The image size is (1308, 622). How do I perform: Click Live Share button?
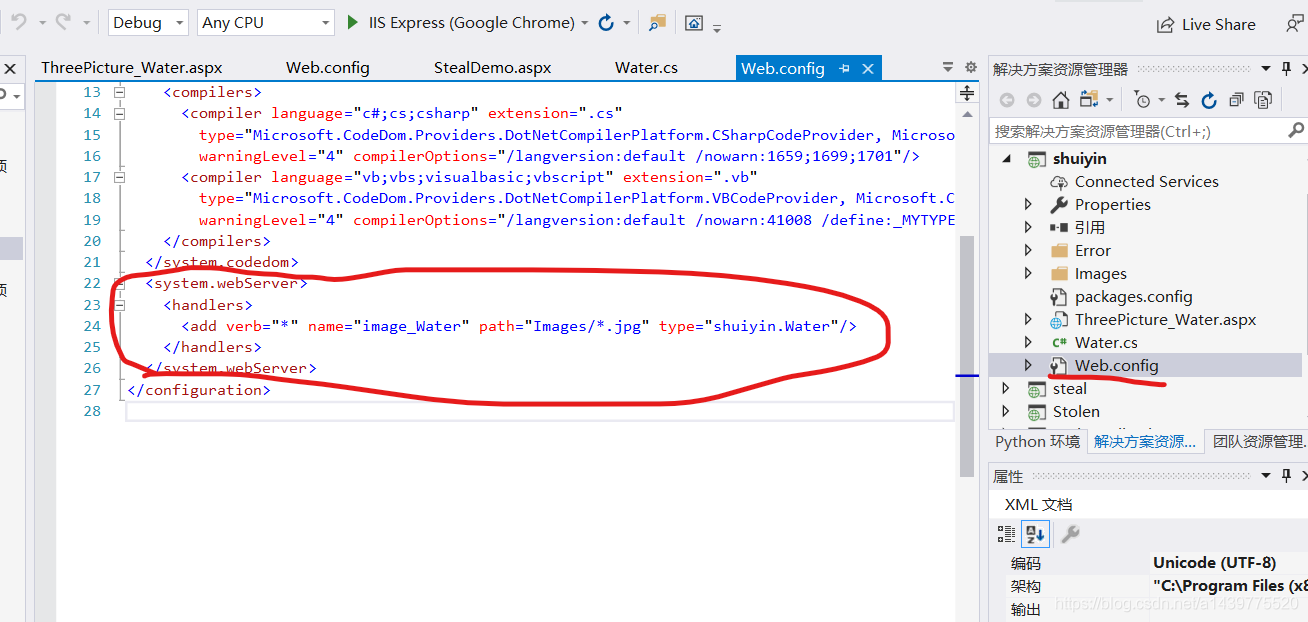pos(1206,24)
